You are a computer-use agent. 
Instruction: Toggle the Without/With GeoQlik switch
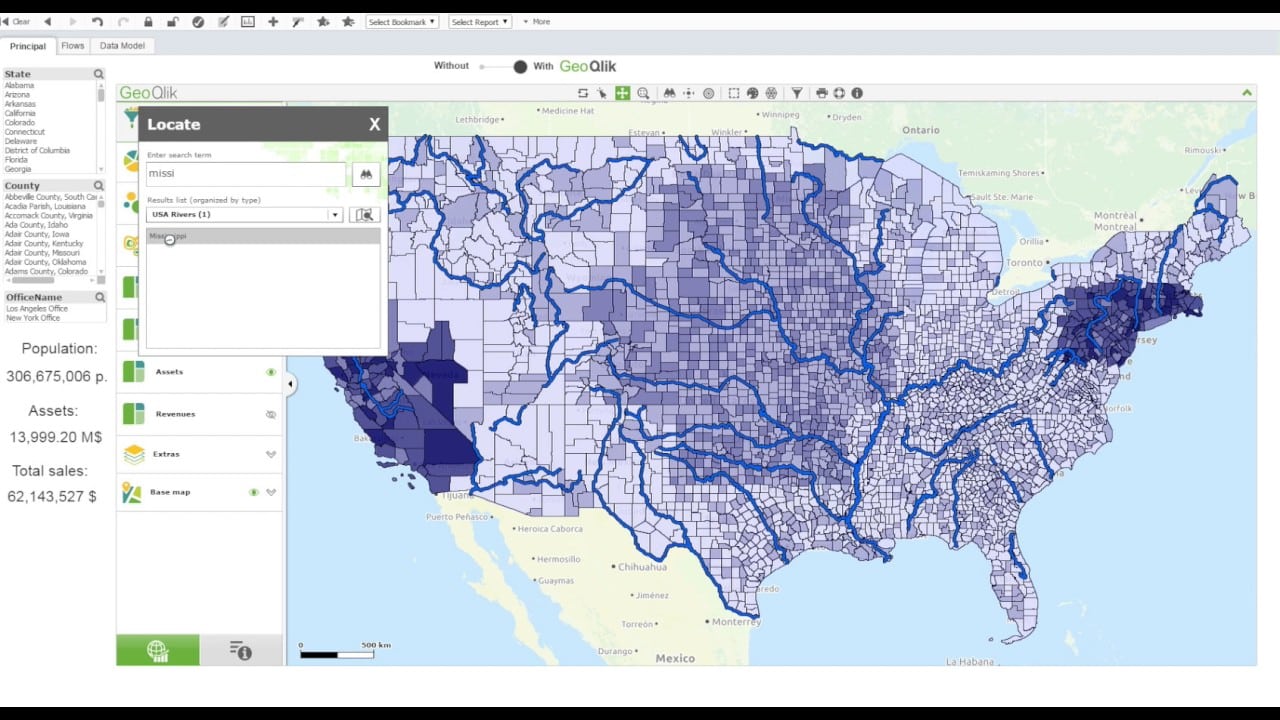tap(503, 67)
